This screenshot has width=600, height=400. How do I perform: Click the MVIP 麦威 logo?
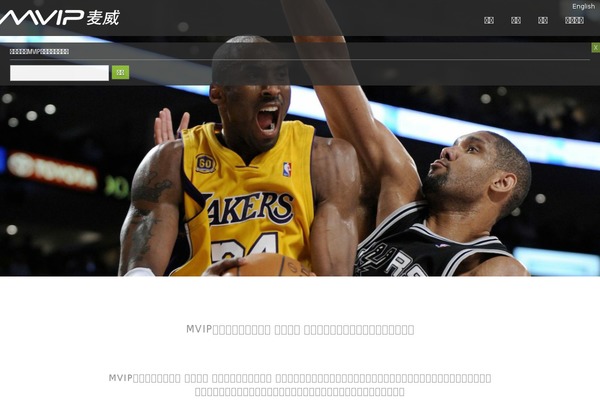coord(60,18)
